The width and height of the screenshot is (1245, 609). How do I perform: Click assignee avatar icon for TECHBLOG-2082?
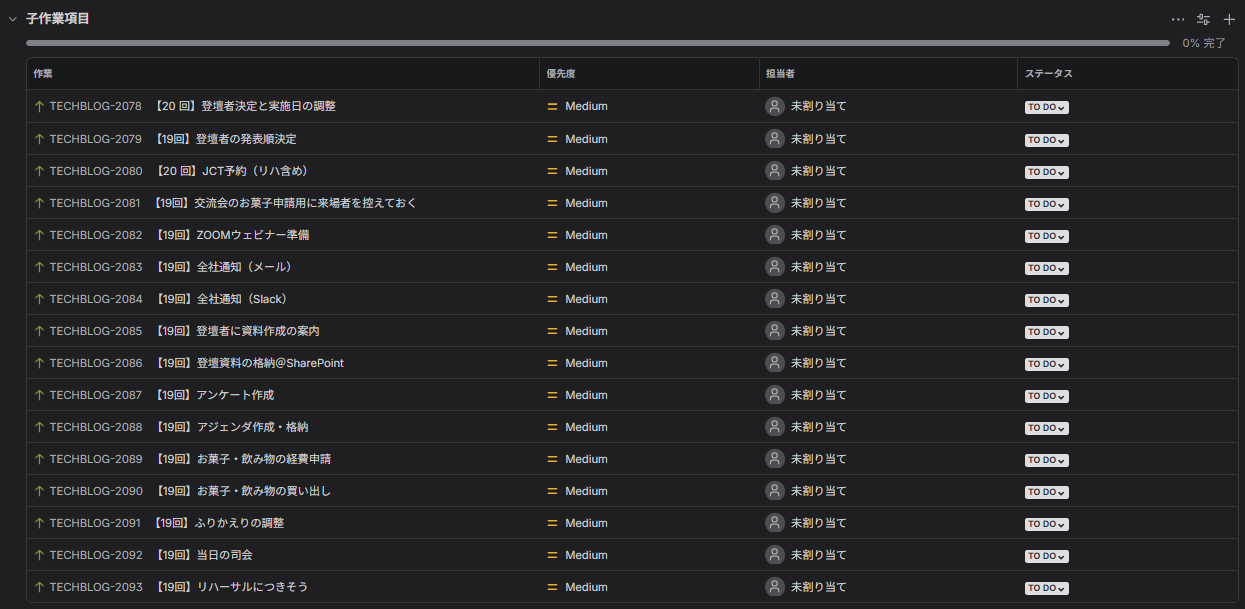click(x=774, y=235)
